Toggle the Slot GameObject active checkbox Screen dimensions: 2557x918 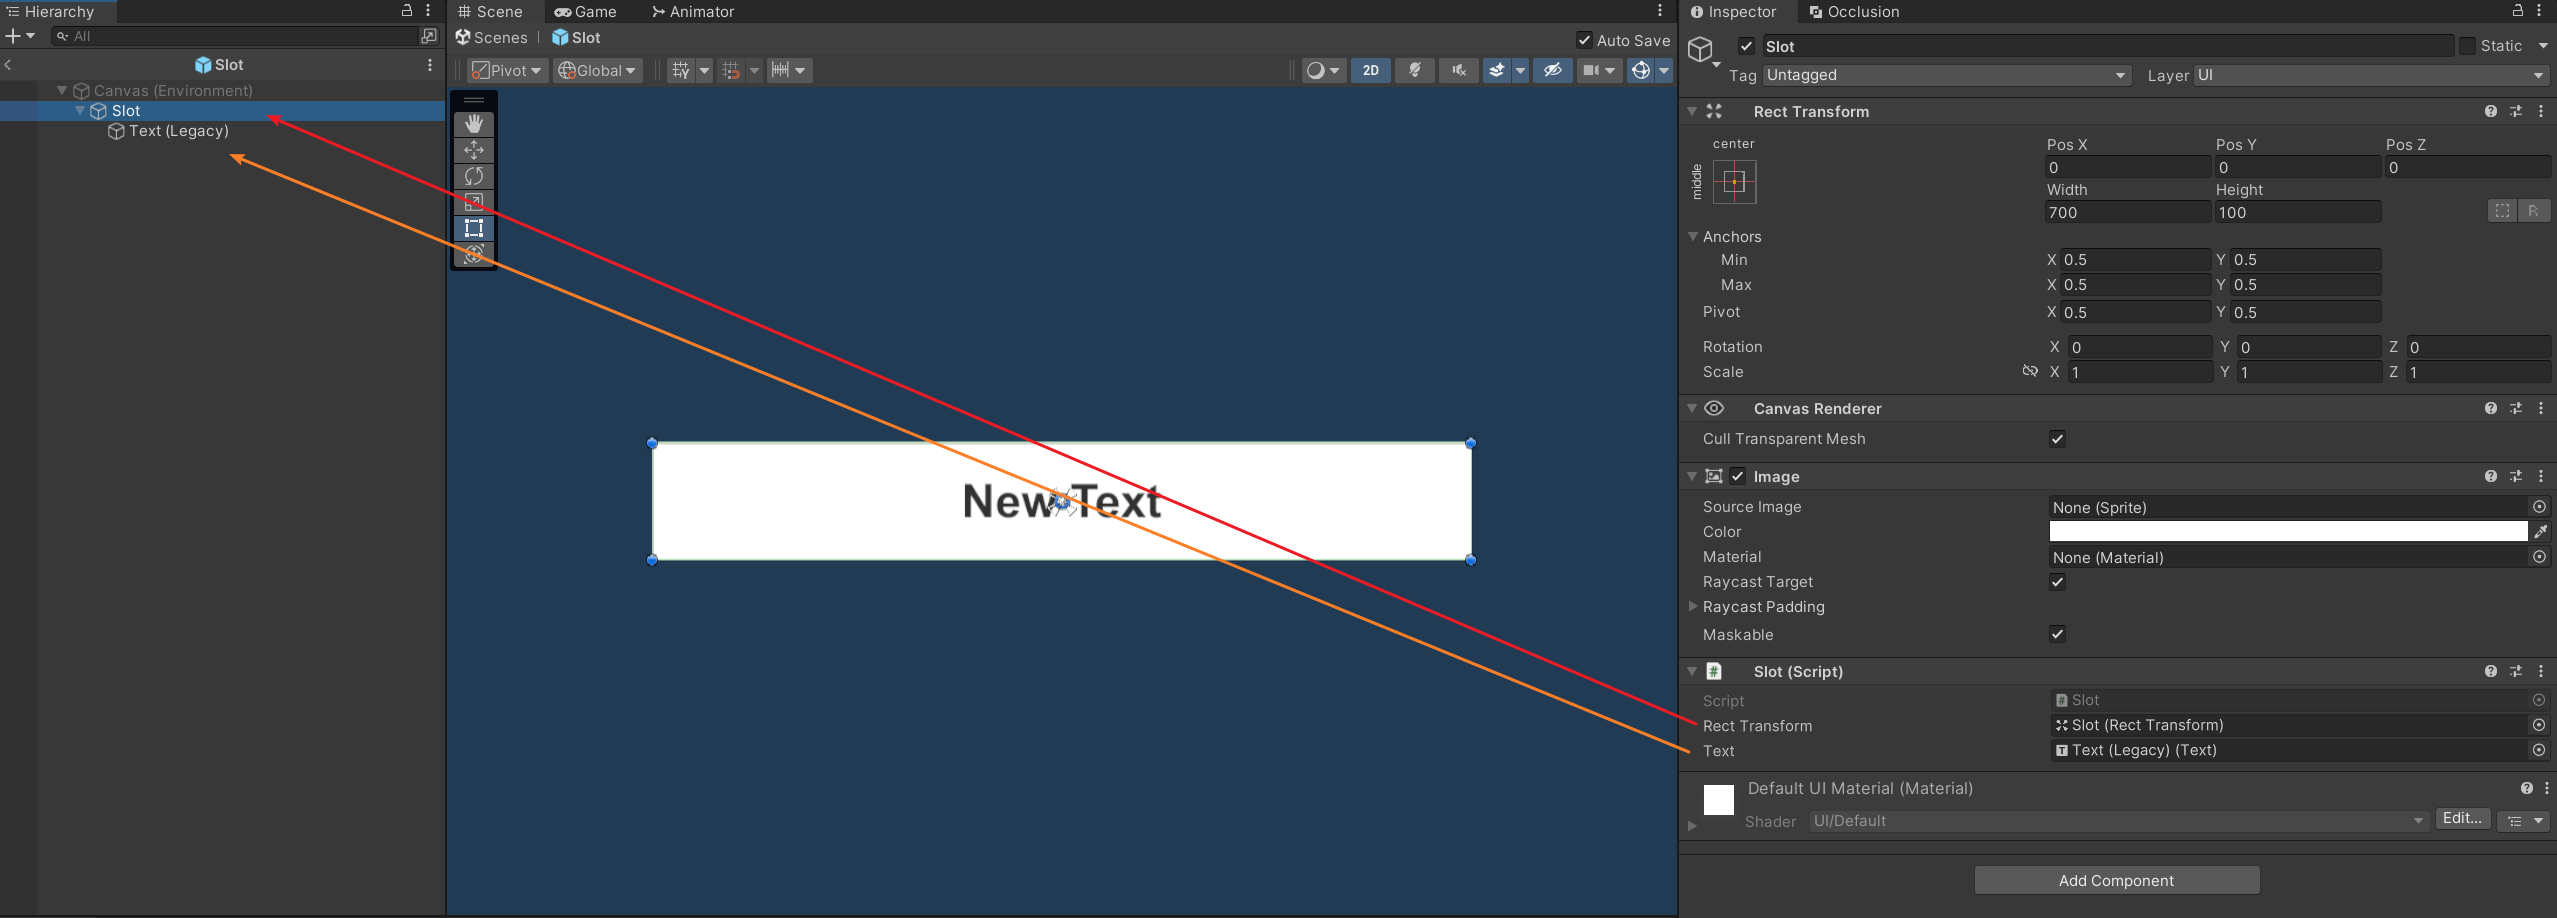pyautogui.click(x=1746, y=46)
